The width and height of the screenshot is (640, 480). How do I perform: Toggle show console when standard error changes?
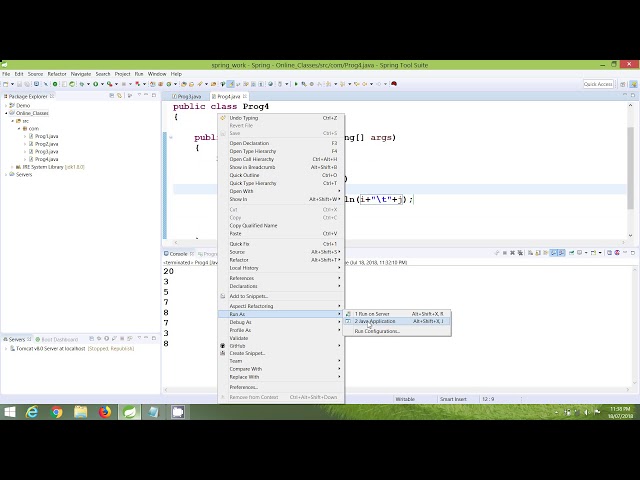coord(562,253)
